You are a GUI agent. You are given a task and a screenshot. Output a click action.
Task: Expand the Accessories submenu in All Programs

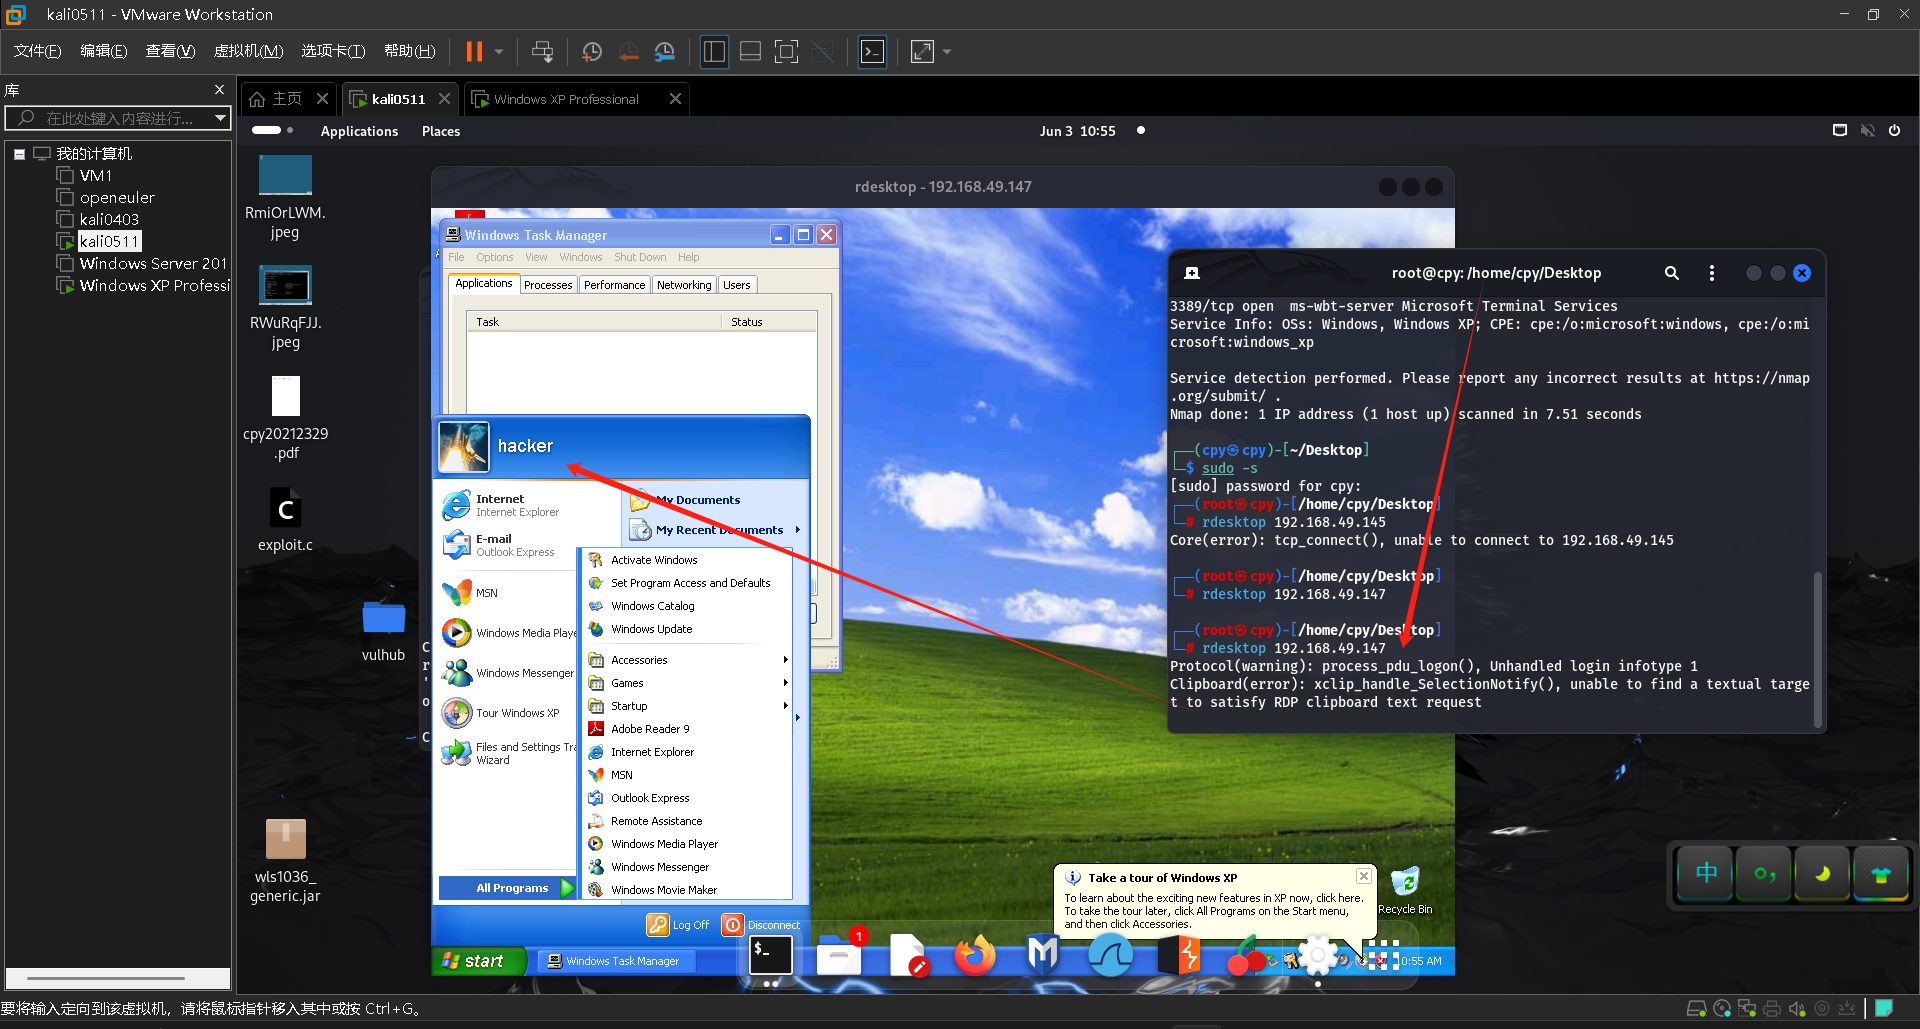pyautogui.click(x=688, y=660)
